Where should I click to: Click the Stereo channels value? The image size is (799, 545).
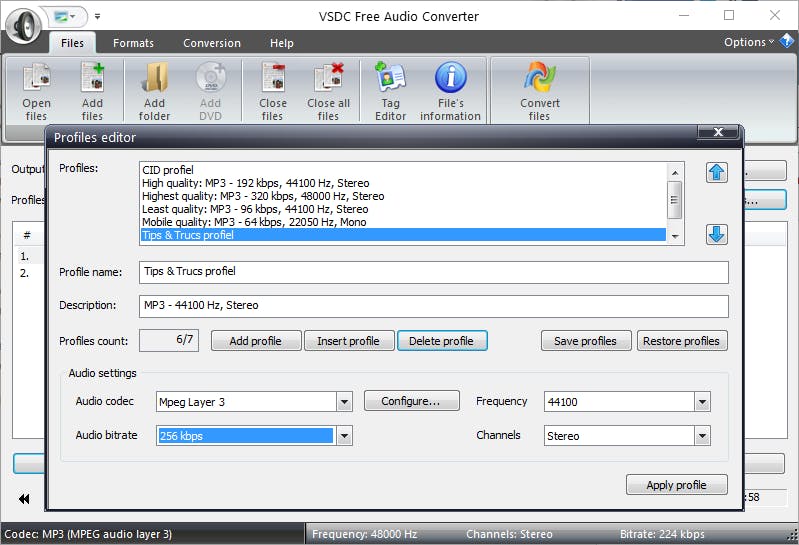click(x=619, y=436)
